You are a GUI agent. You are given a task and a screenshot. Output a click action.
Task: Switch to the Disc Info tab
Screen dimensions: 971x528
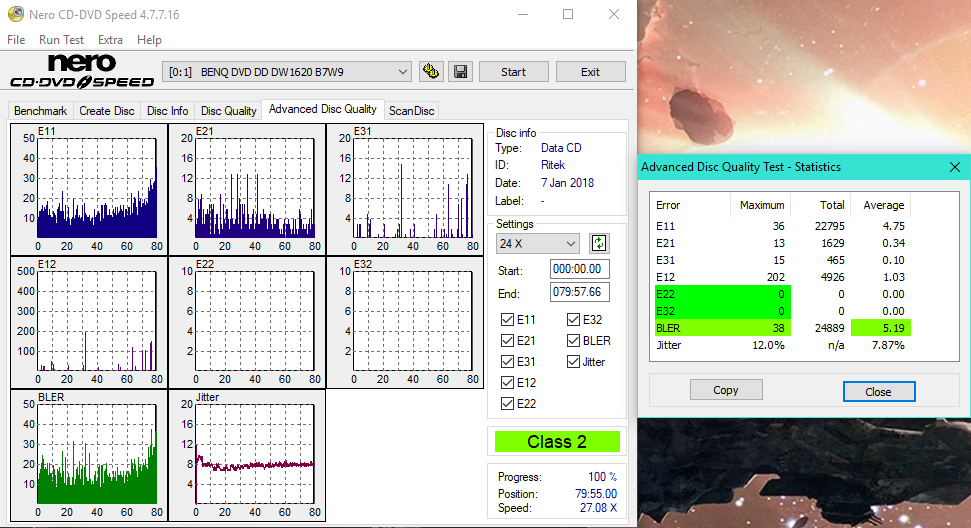coord(167,111)
